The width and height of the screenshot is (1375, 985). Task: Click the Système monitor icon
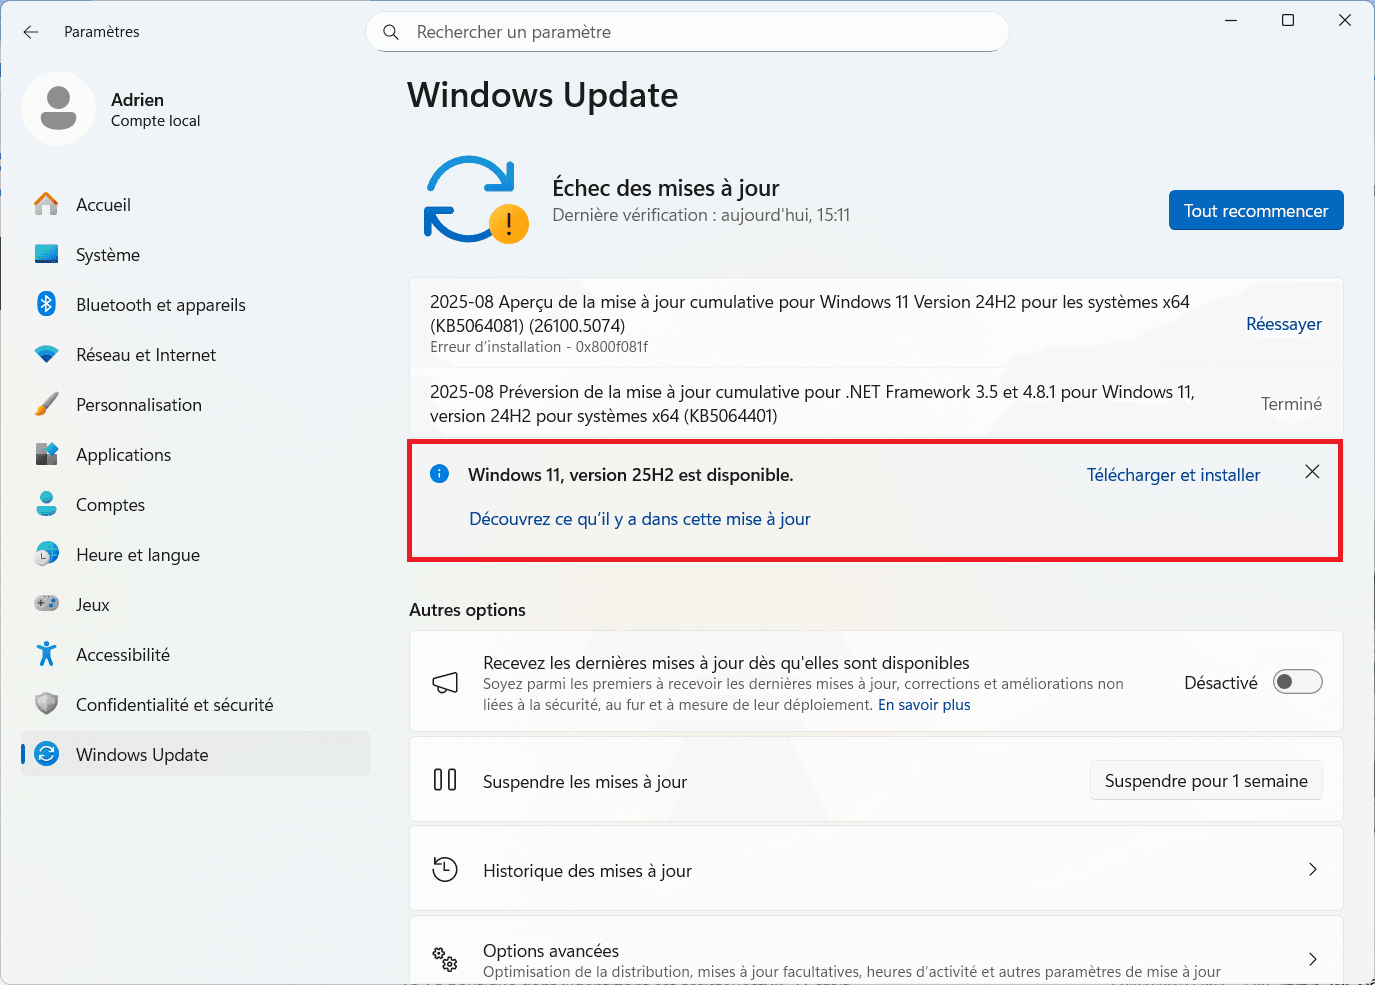pos(46,254)
